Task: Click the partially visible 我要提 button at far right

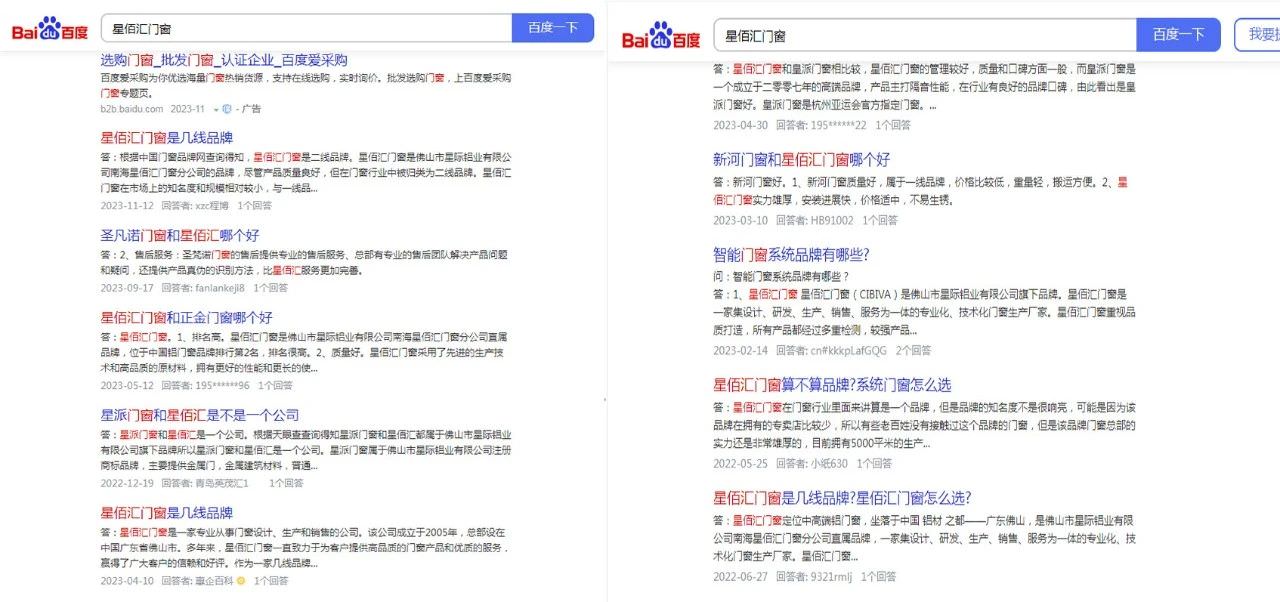Action: [x=1257, y=35]
